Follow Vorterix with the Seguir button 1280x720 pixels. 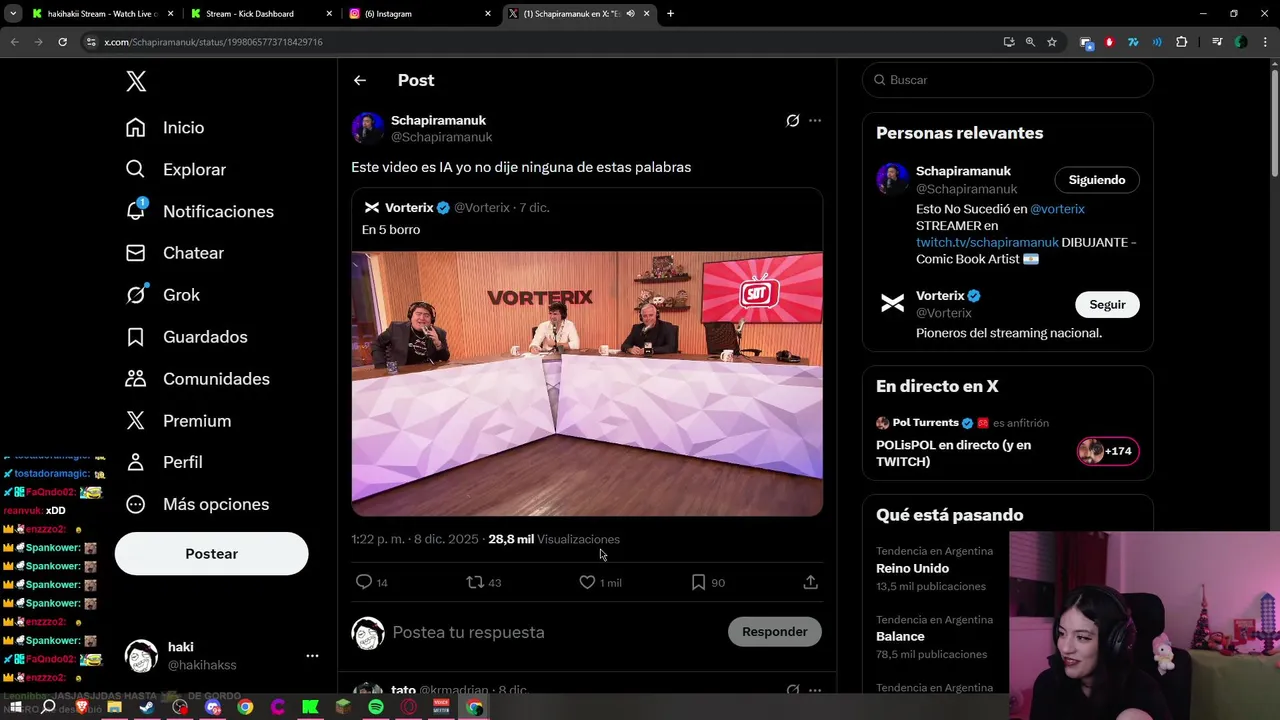click(1107, 305)
